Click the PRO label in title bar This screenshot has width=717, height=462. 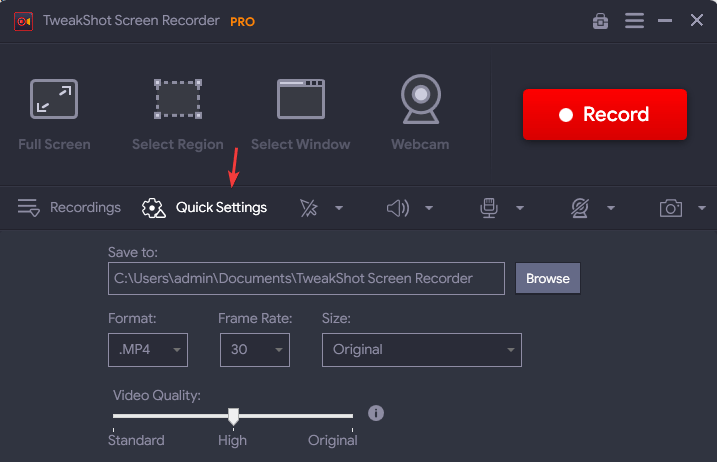click(242, 21)
